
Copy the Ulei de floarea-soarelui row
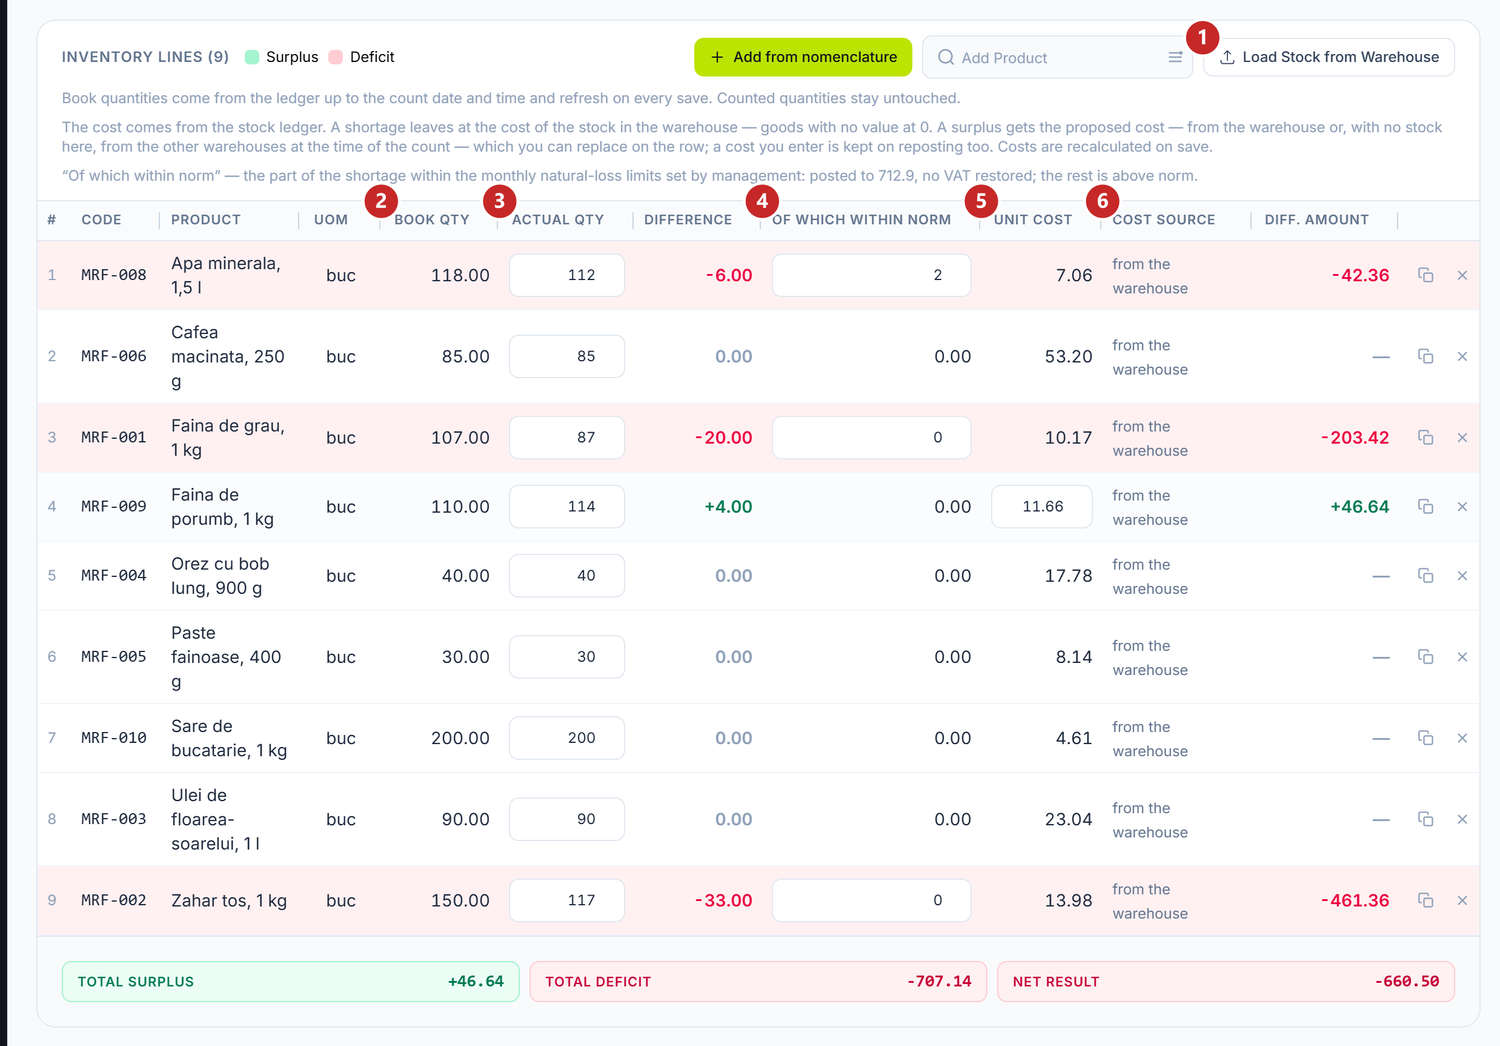[1426, 818]
